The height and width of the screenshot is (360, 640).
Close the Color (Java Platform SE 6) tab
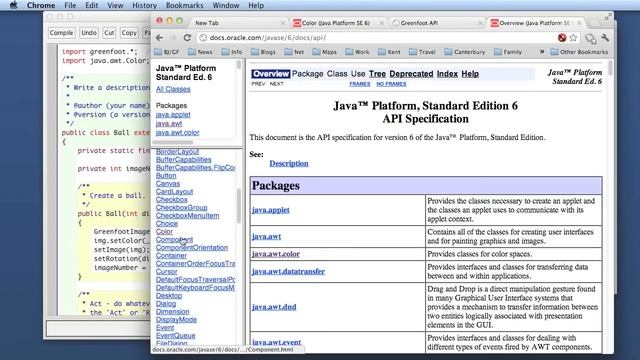382,23
